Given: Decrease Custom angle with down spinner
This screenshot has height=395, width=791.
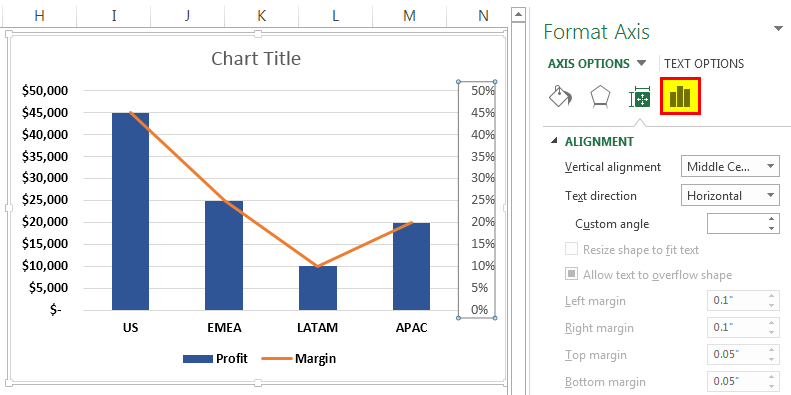Looking at the screenshot, I should tap(771, 229).
